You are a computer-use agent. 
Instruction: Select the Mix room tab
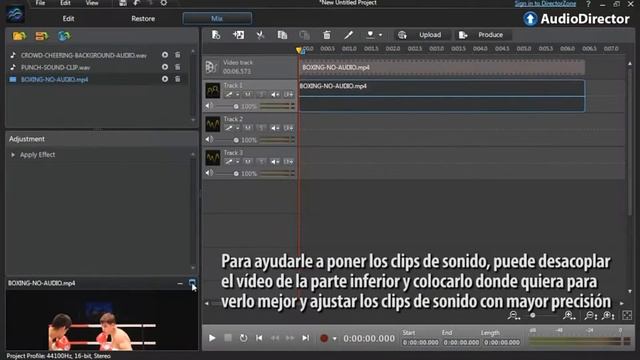point(217,18)
